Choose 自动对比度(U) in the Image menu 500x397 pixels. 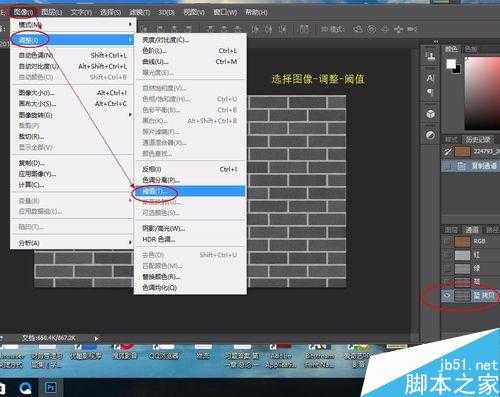tap(72, 66)
